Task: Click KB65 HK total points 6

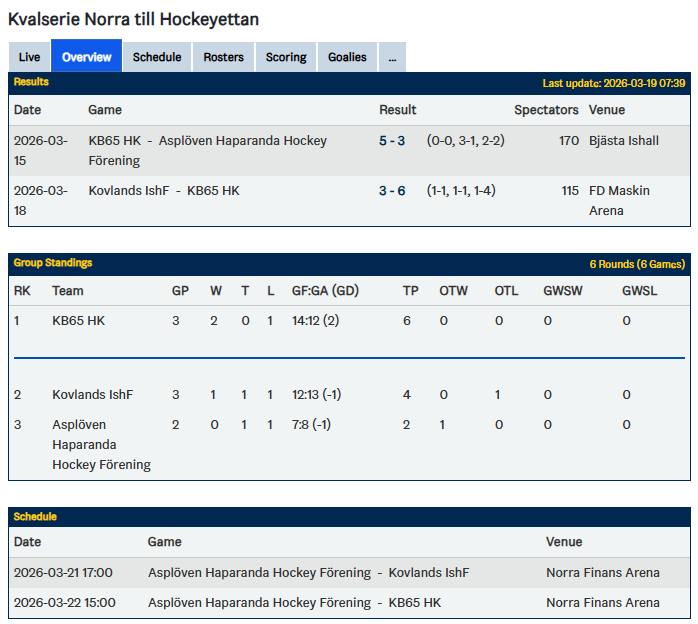Action: [406, 321]
